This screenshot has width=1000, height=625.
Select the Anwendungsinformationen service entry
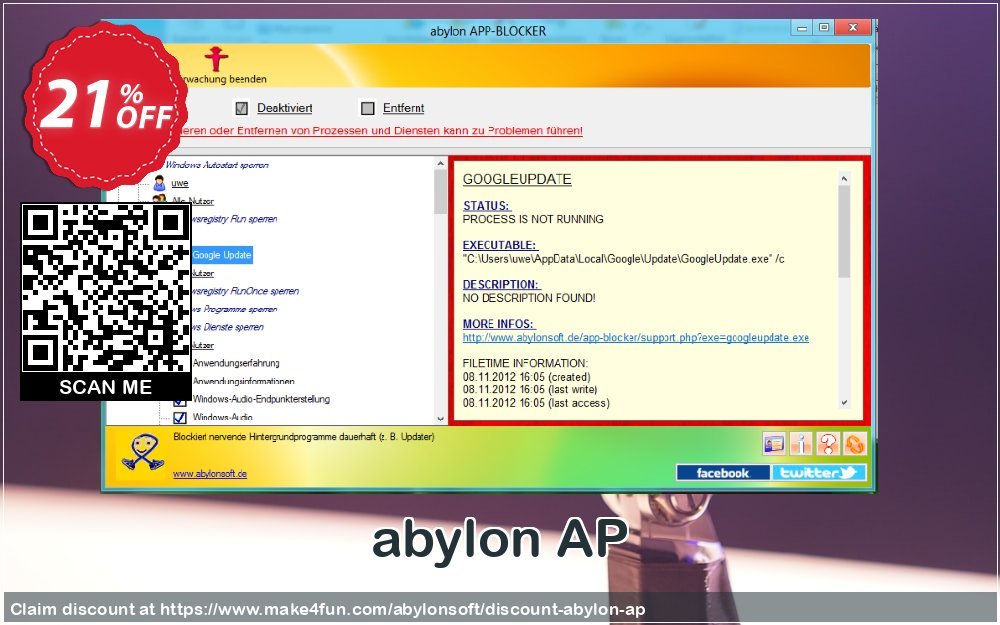point(244,381)
